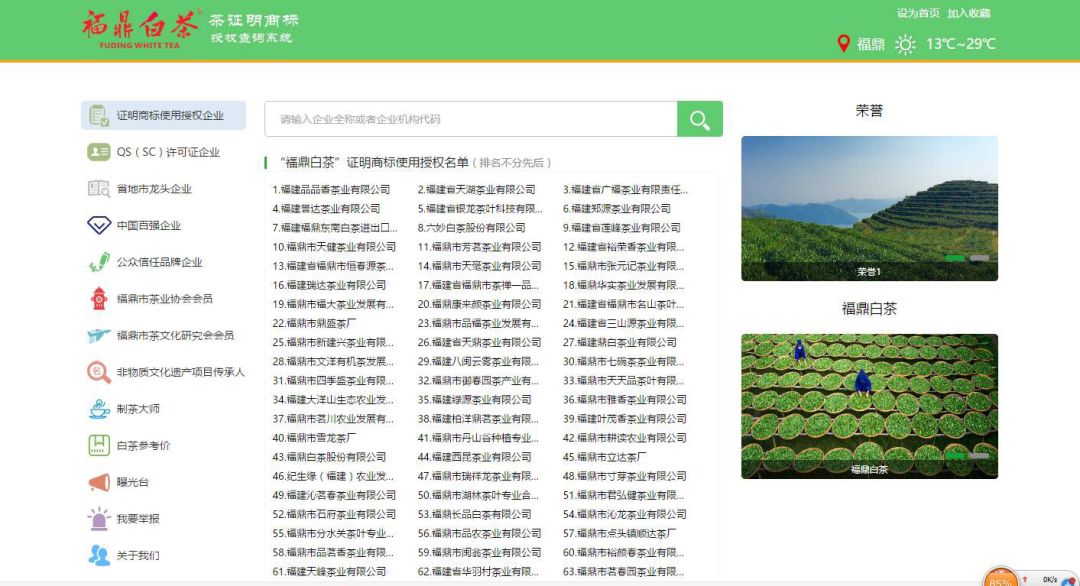Click the 福鼎市茶文化研究会会员 airplane icon

(98, 335)
